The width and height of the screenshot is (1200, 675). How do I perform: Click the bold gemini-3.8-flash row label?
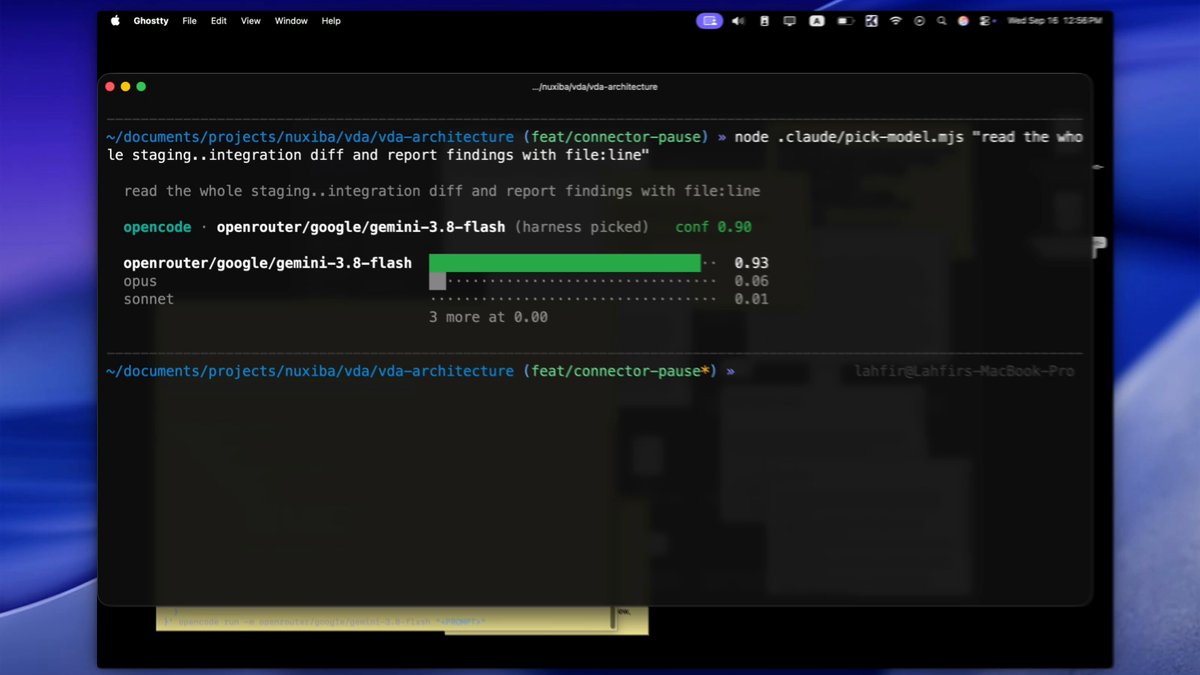tap(267, 263)
